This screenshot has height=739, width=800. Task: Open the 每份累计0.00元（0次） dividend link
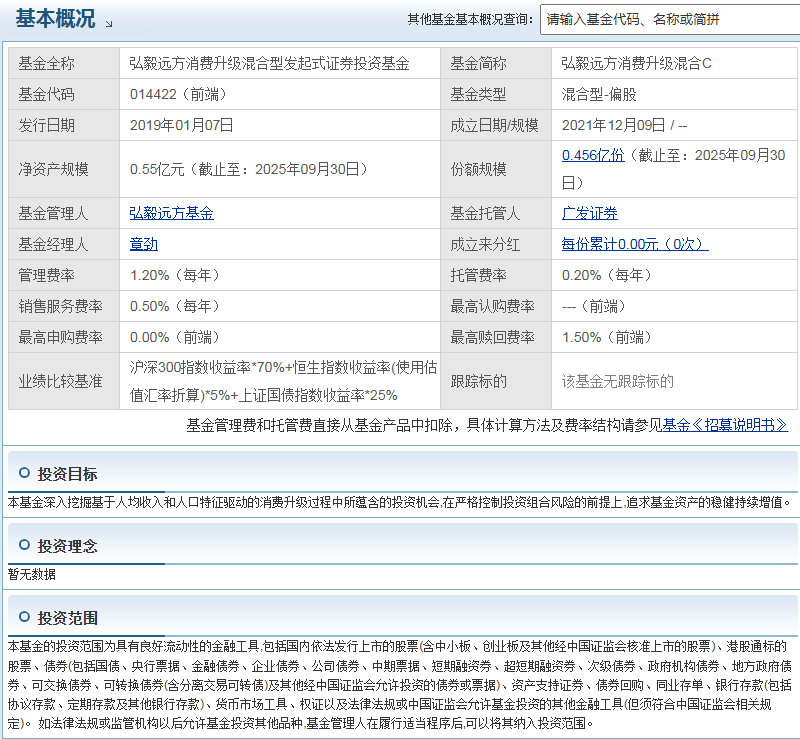point(635,244)
